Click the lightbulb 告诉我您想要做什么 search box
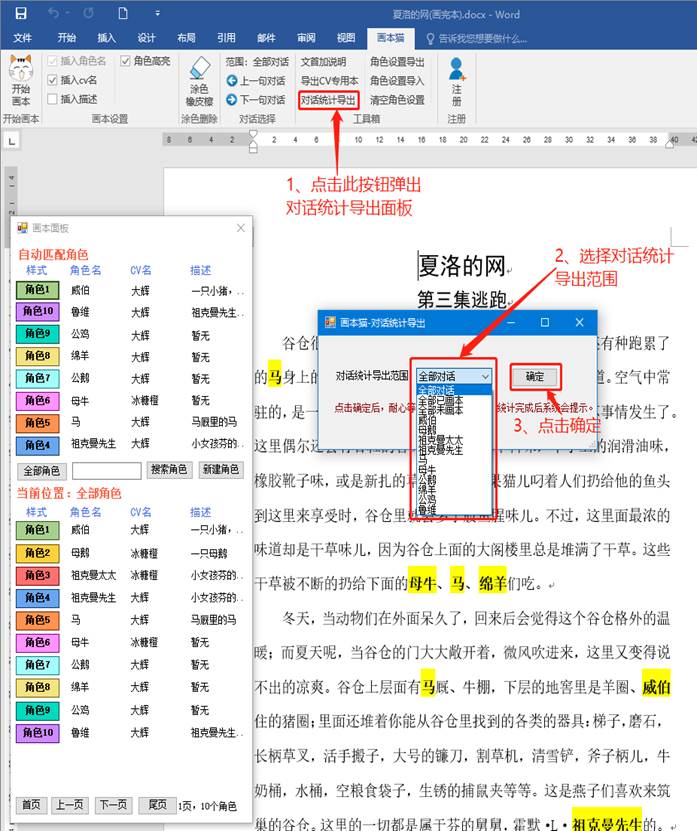Screen dimensions: 697x831 click(477, 39)
